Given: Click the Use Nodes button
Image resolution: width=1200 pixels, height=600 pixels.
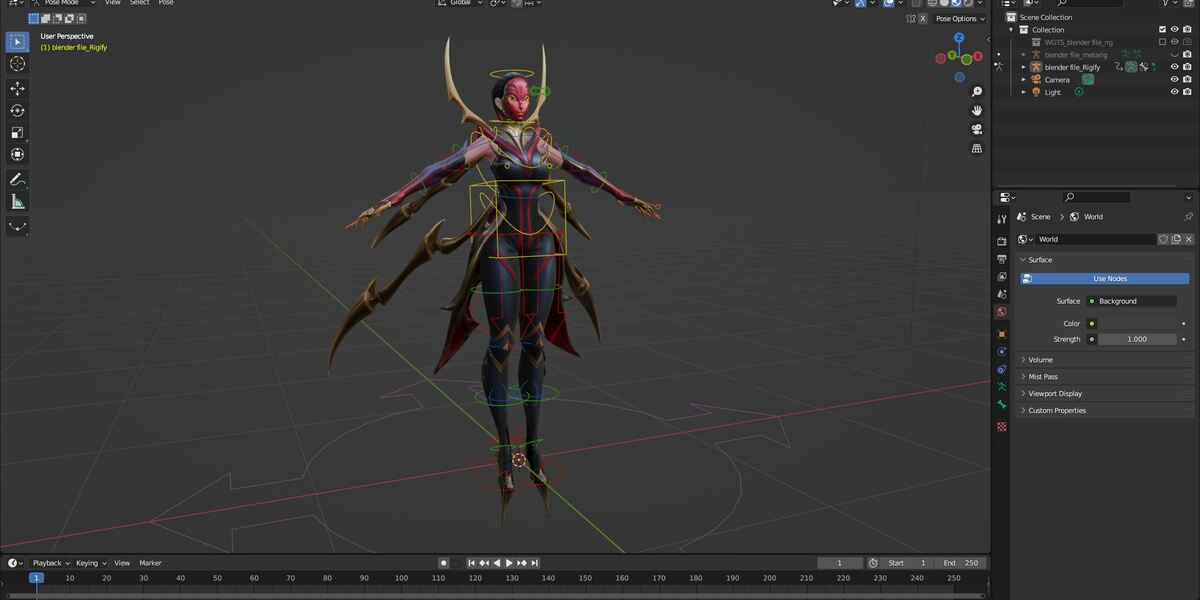Looking at the screenshot, I should point(1105,279).
